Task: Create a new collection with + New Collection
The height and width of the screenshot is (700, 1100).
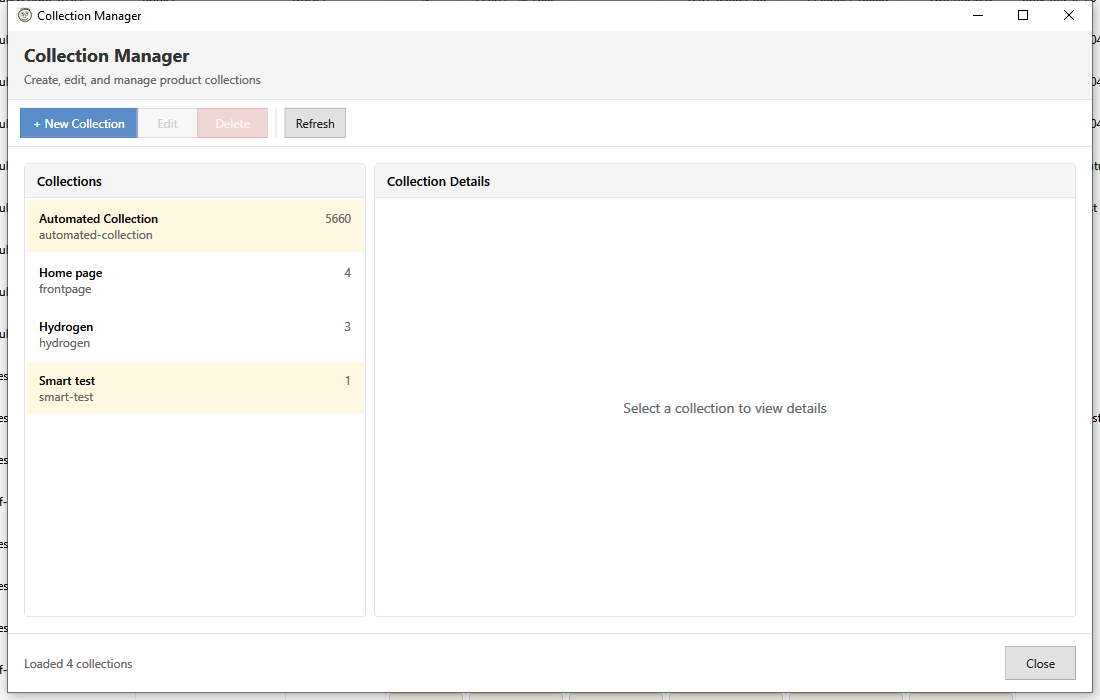Action: coord(79,124)
